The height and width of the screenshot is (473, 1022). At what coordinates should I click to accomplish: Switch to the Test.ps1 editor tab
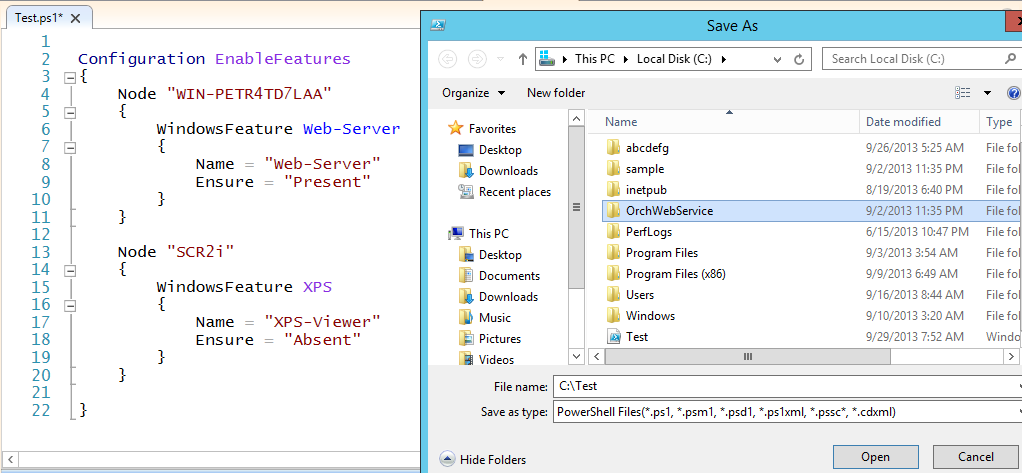40,18
